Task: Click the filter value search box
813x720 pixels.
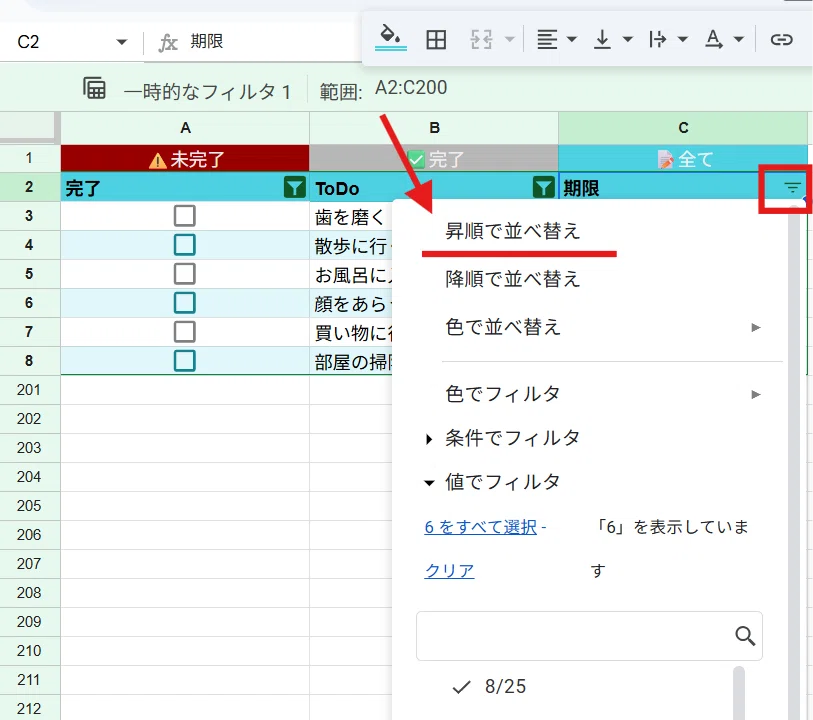Action: click(590, 636)
